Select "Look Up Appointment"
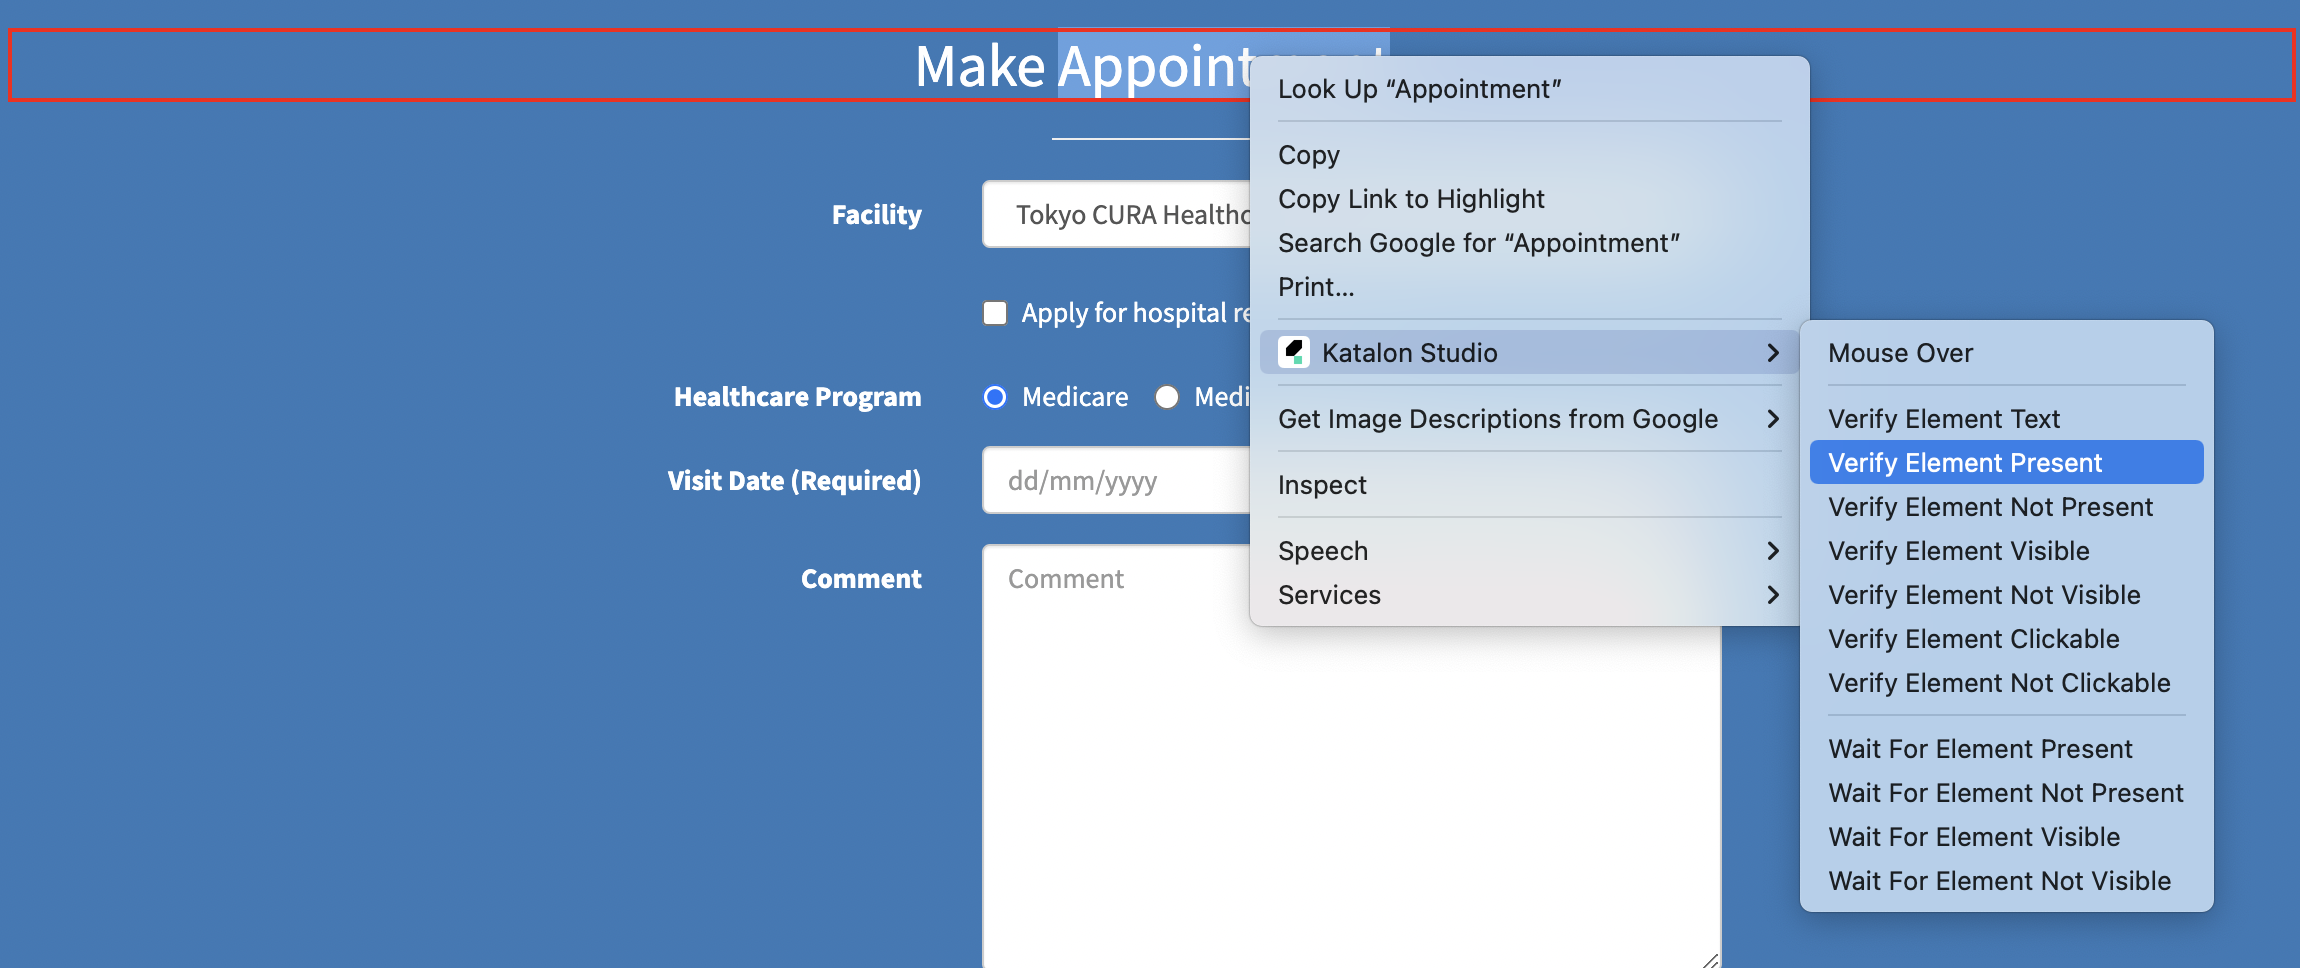The width and height of the screenshot is (2300, 968). point(1420,89)
